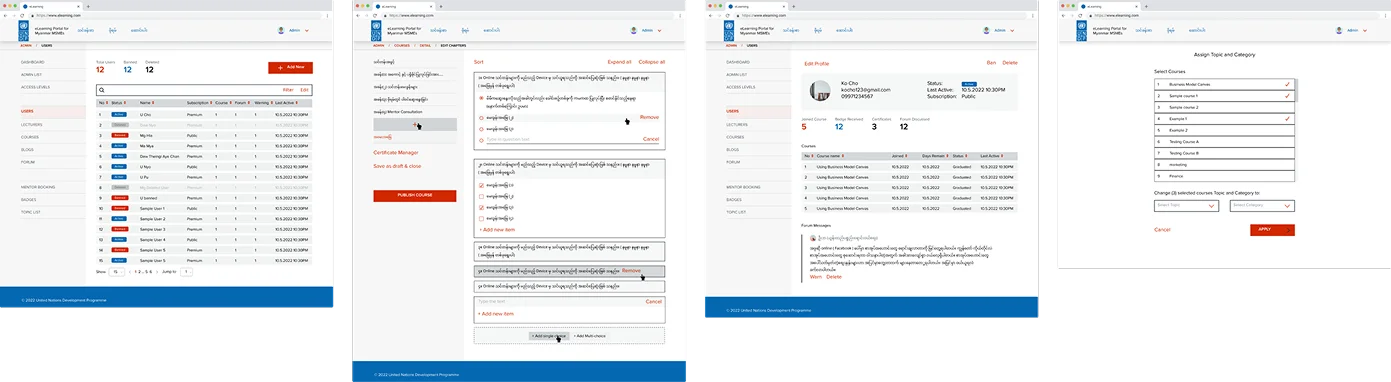Click the Add single choice button
The width and height of the screenshot is (1391, 382).
pos(549,336)
